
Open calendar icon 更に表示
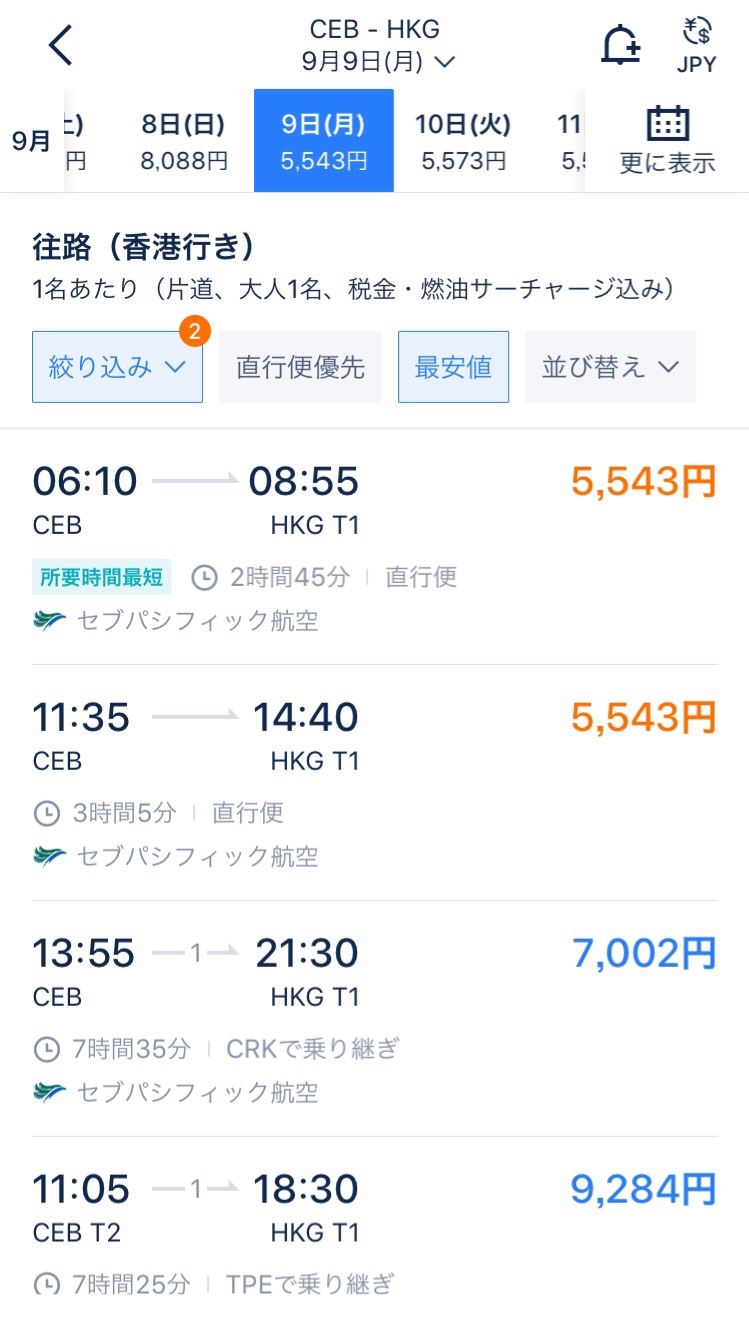pyautogui.click(x=667, y=140)
